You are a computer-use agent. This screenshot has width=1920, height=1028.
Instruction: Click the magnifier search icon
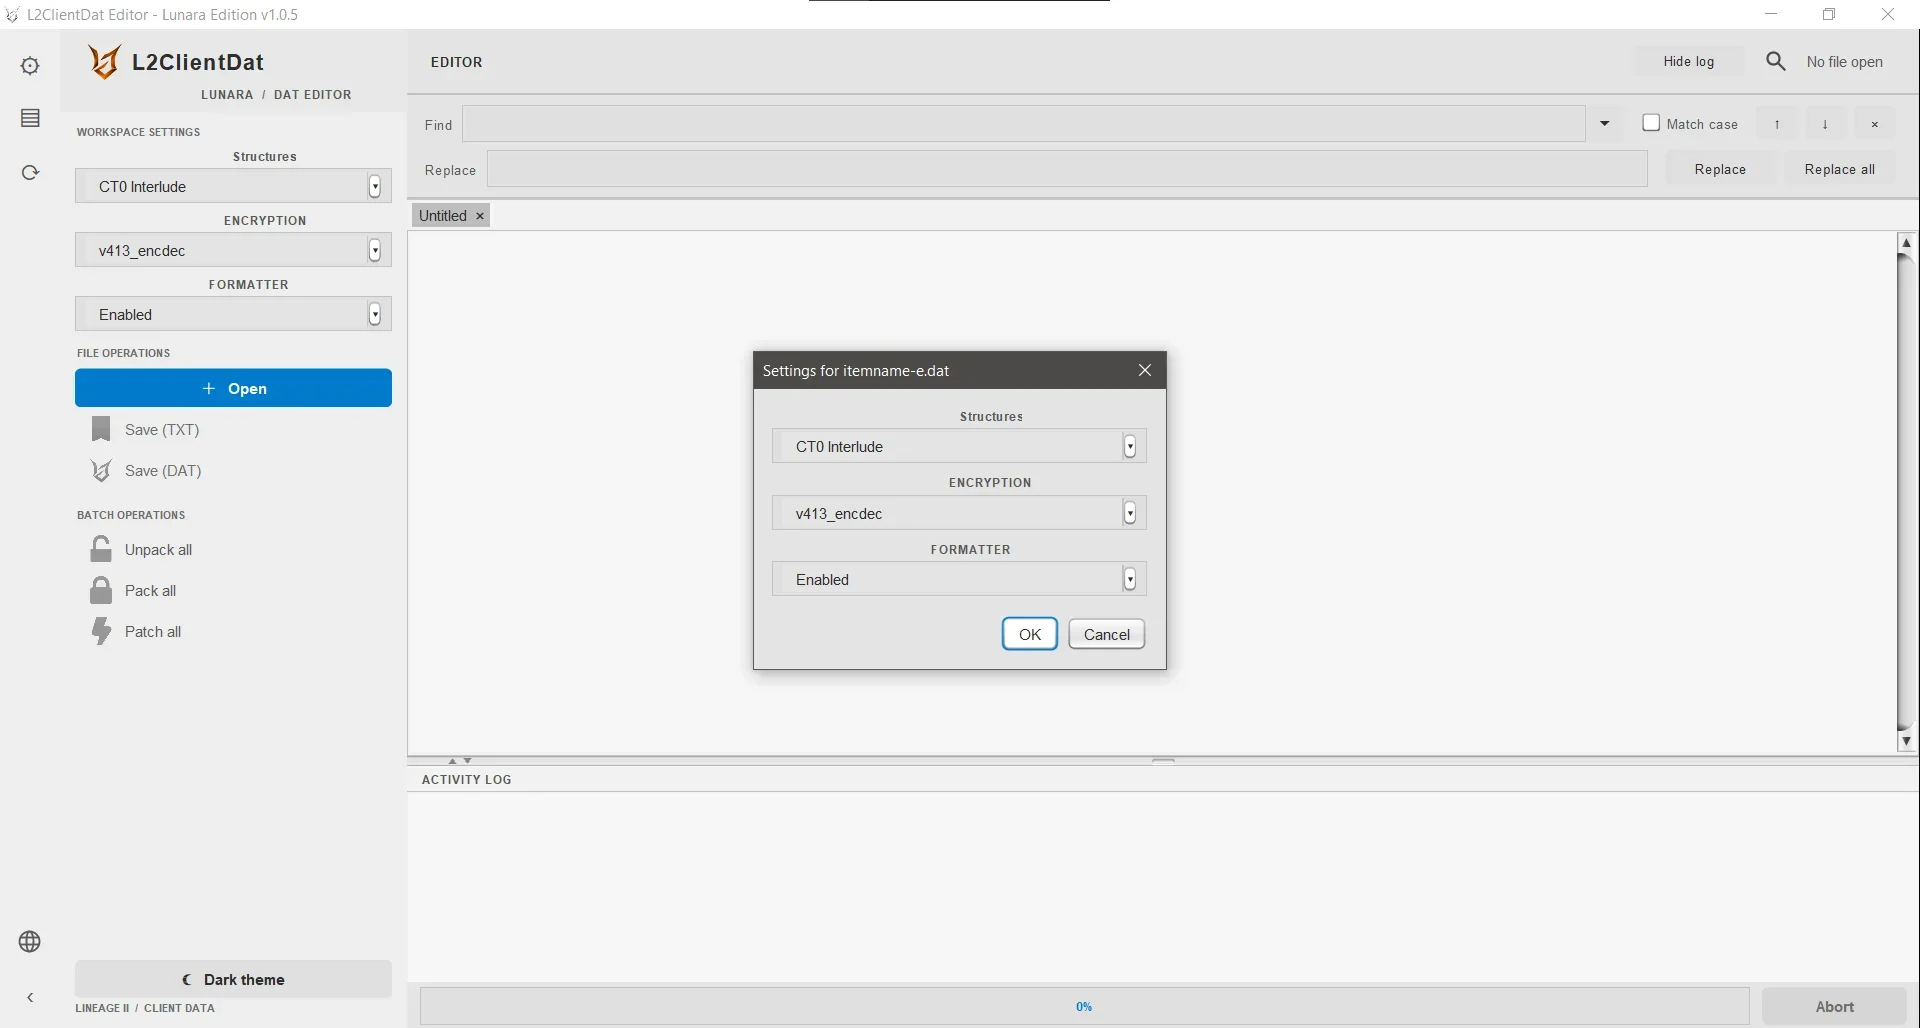1776,62
